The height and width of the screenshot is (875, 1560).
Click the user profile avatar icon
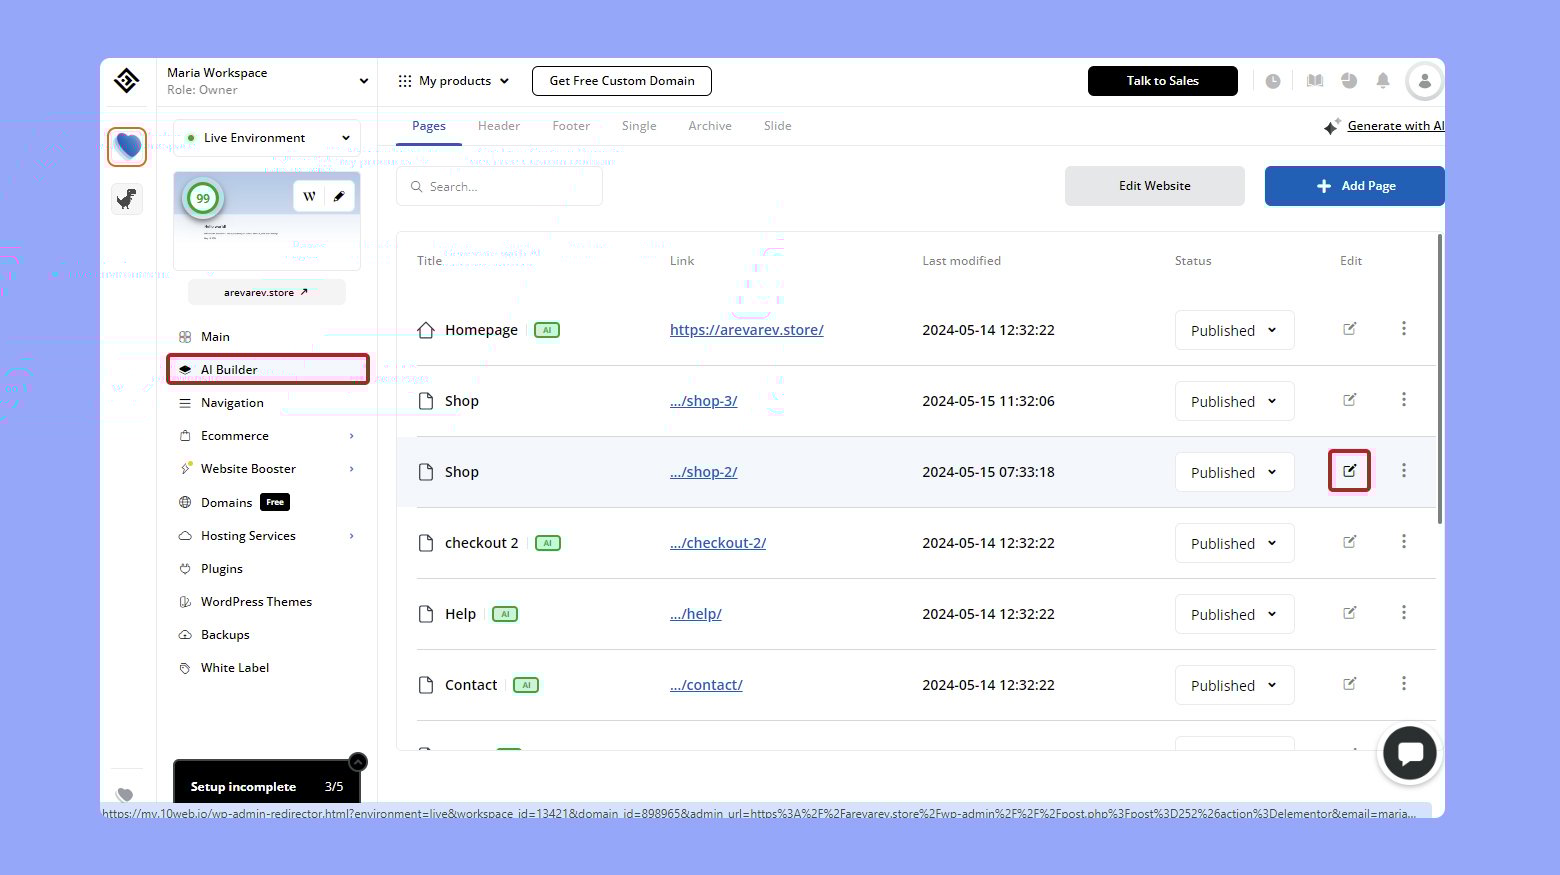1424,81
